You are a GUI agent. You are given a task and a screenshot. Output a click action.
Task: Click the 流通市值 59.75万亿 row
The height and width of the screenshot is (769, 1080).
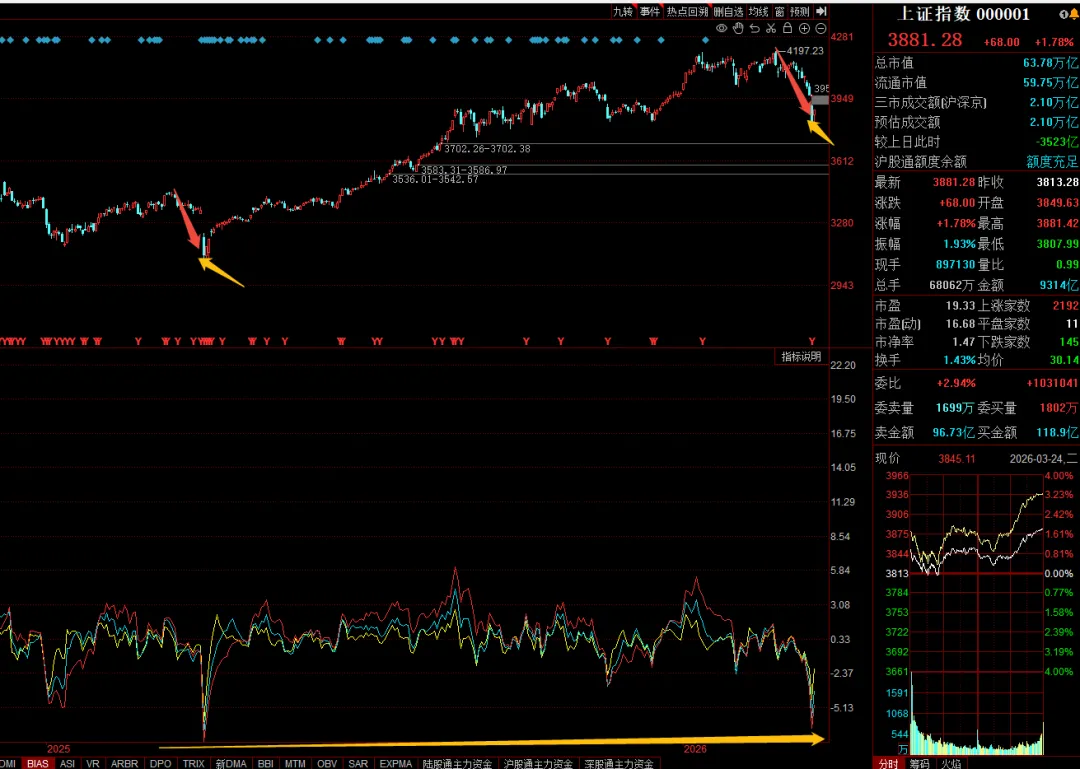coord(977,83)
